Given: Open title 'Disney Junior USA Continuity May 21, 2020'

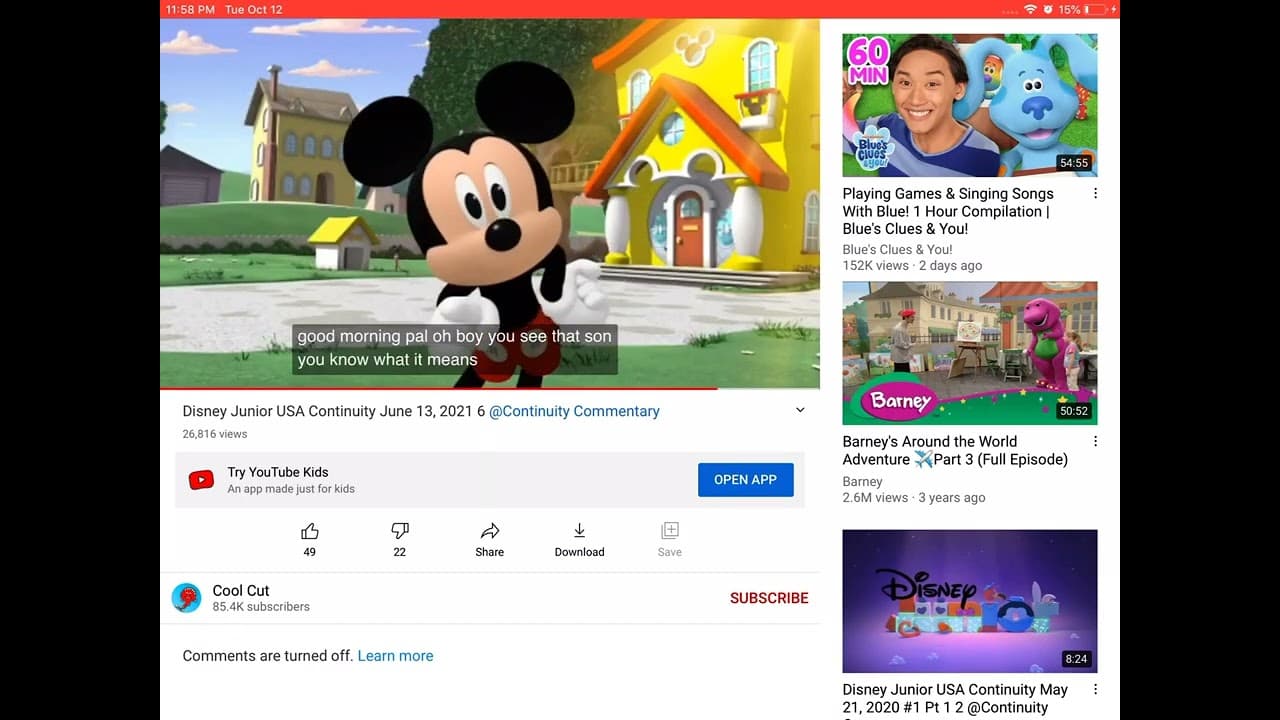Looking at the screenshot, I should (955, 700).
